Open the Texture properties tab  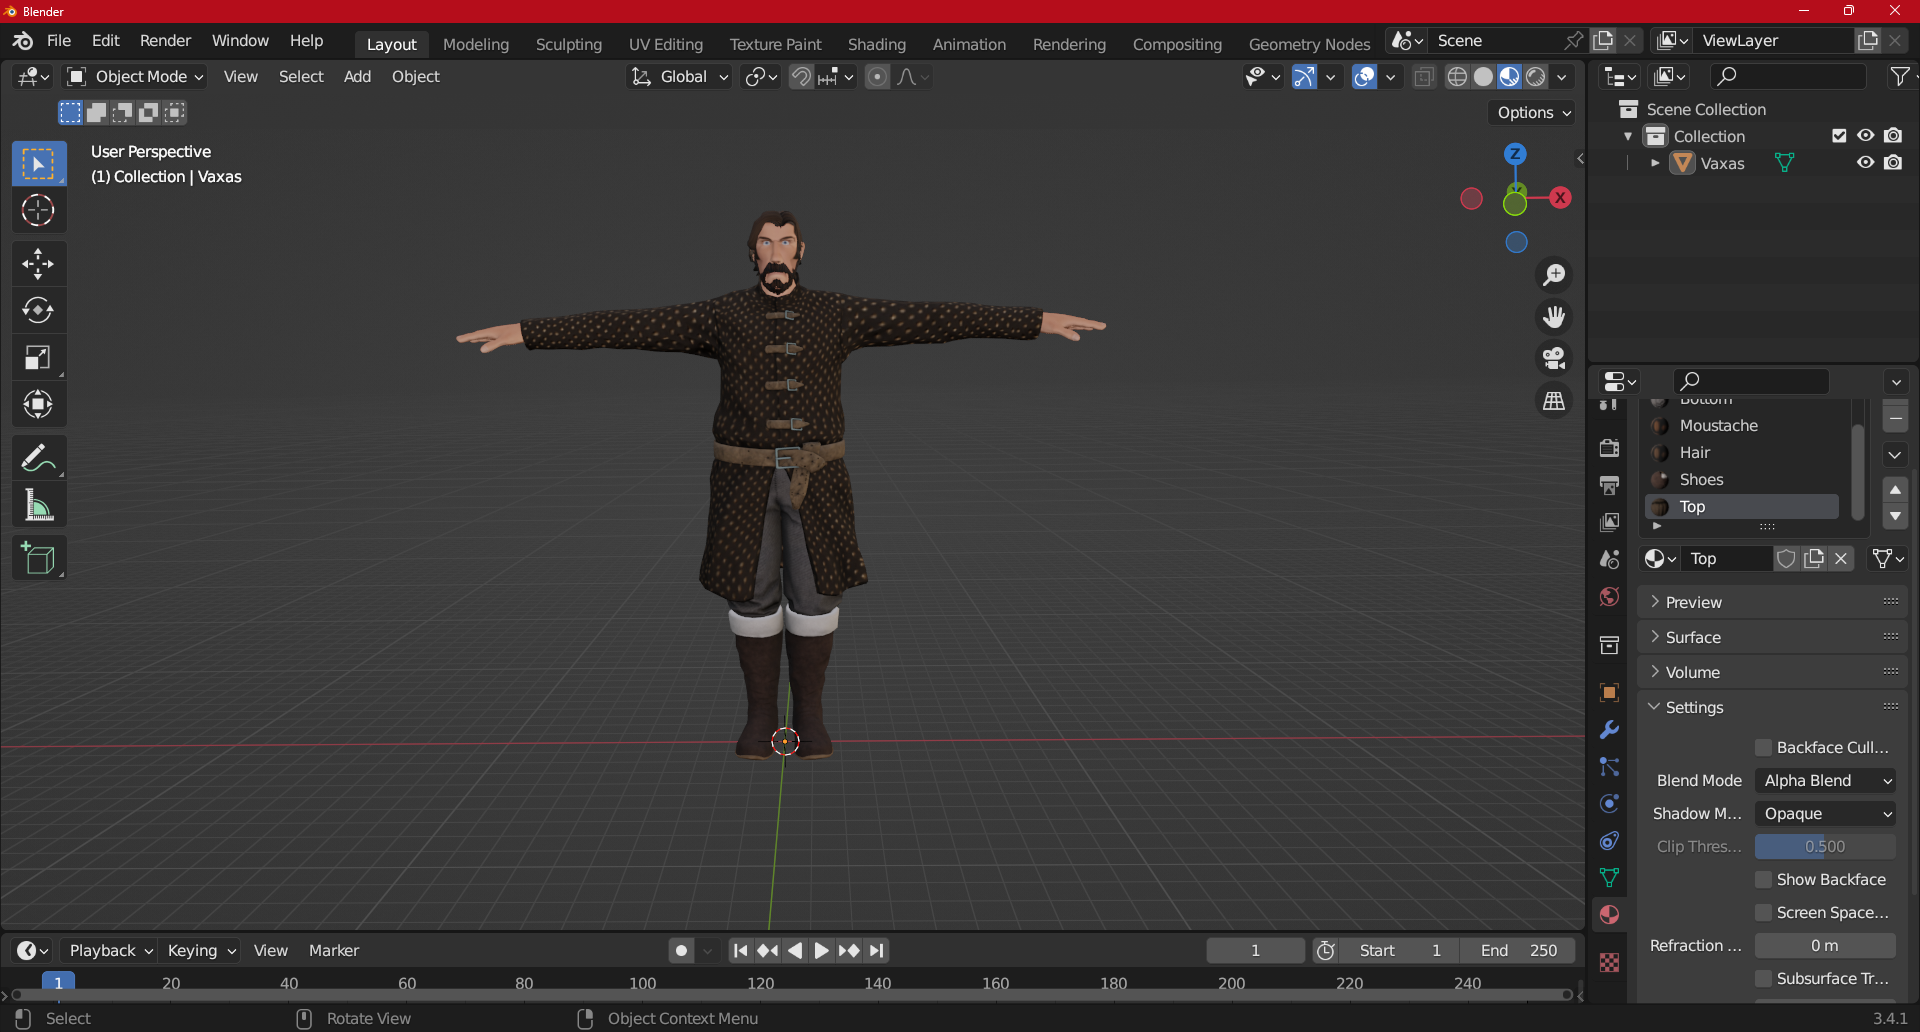coord(1609,962)
